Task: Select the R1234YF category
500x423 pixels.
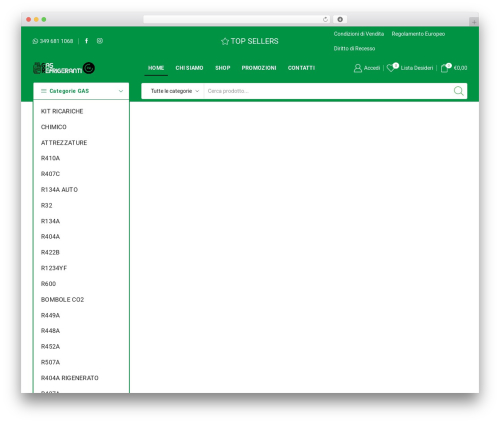Action: 54,268
